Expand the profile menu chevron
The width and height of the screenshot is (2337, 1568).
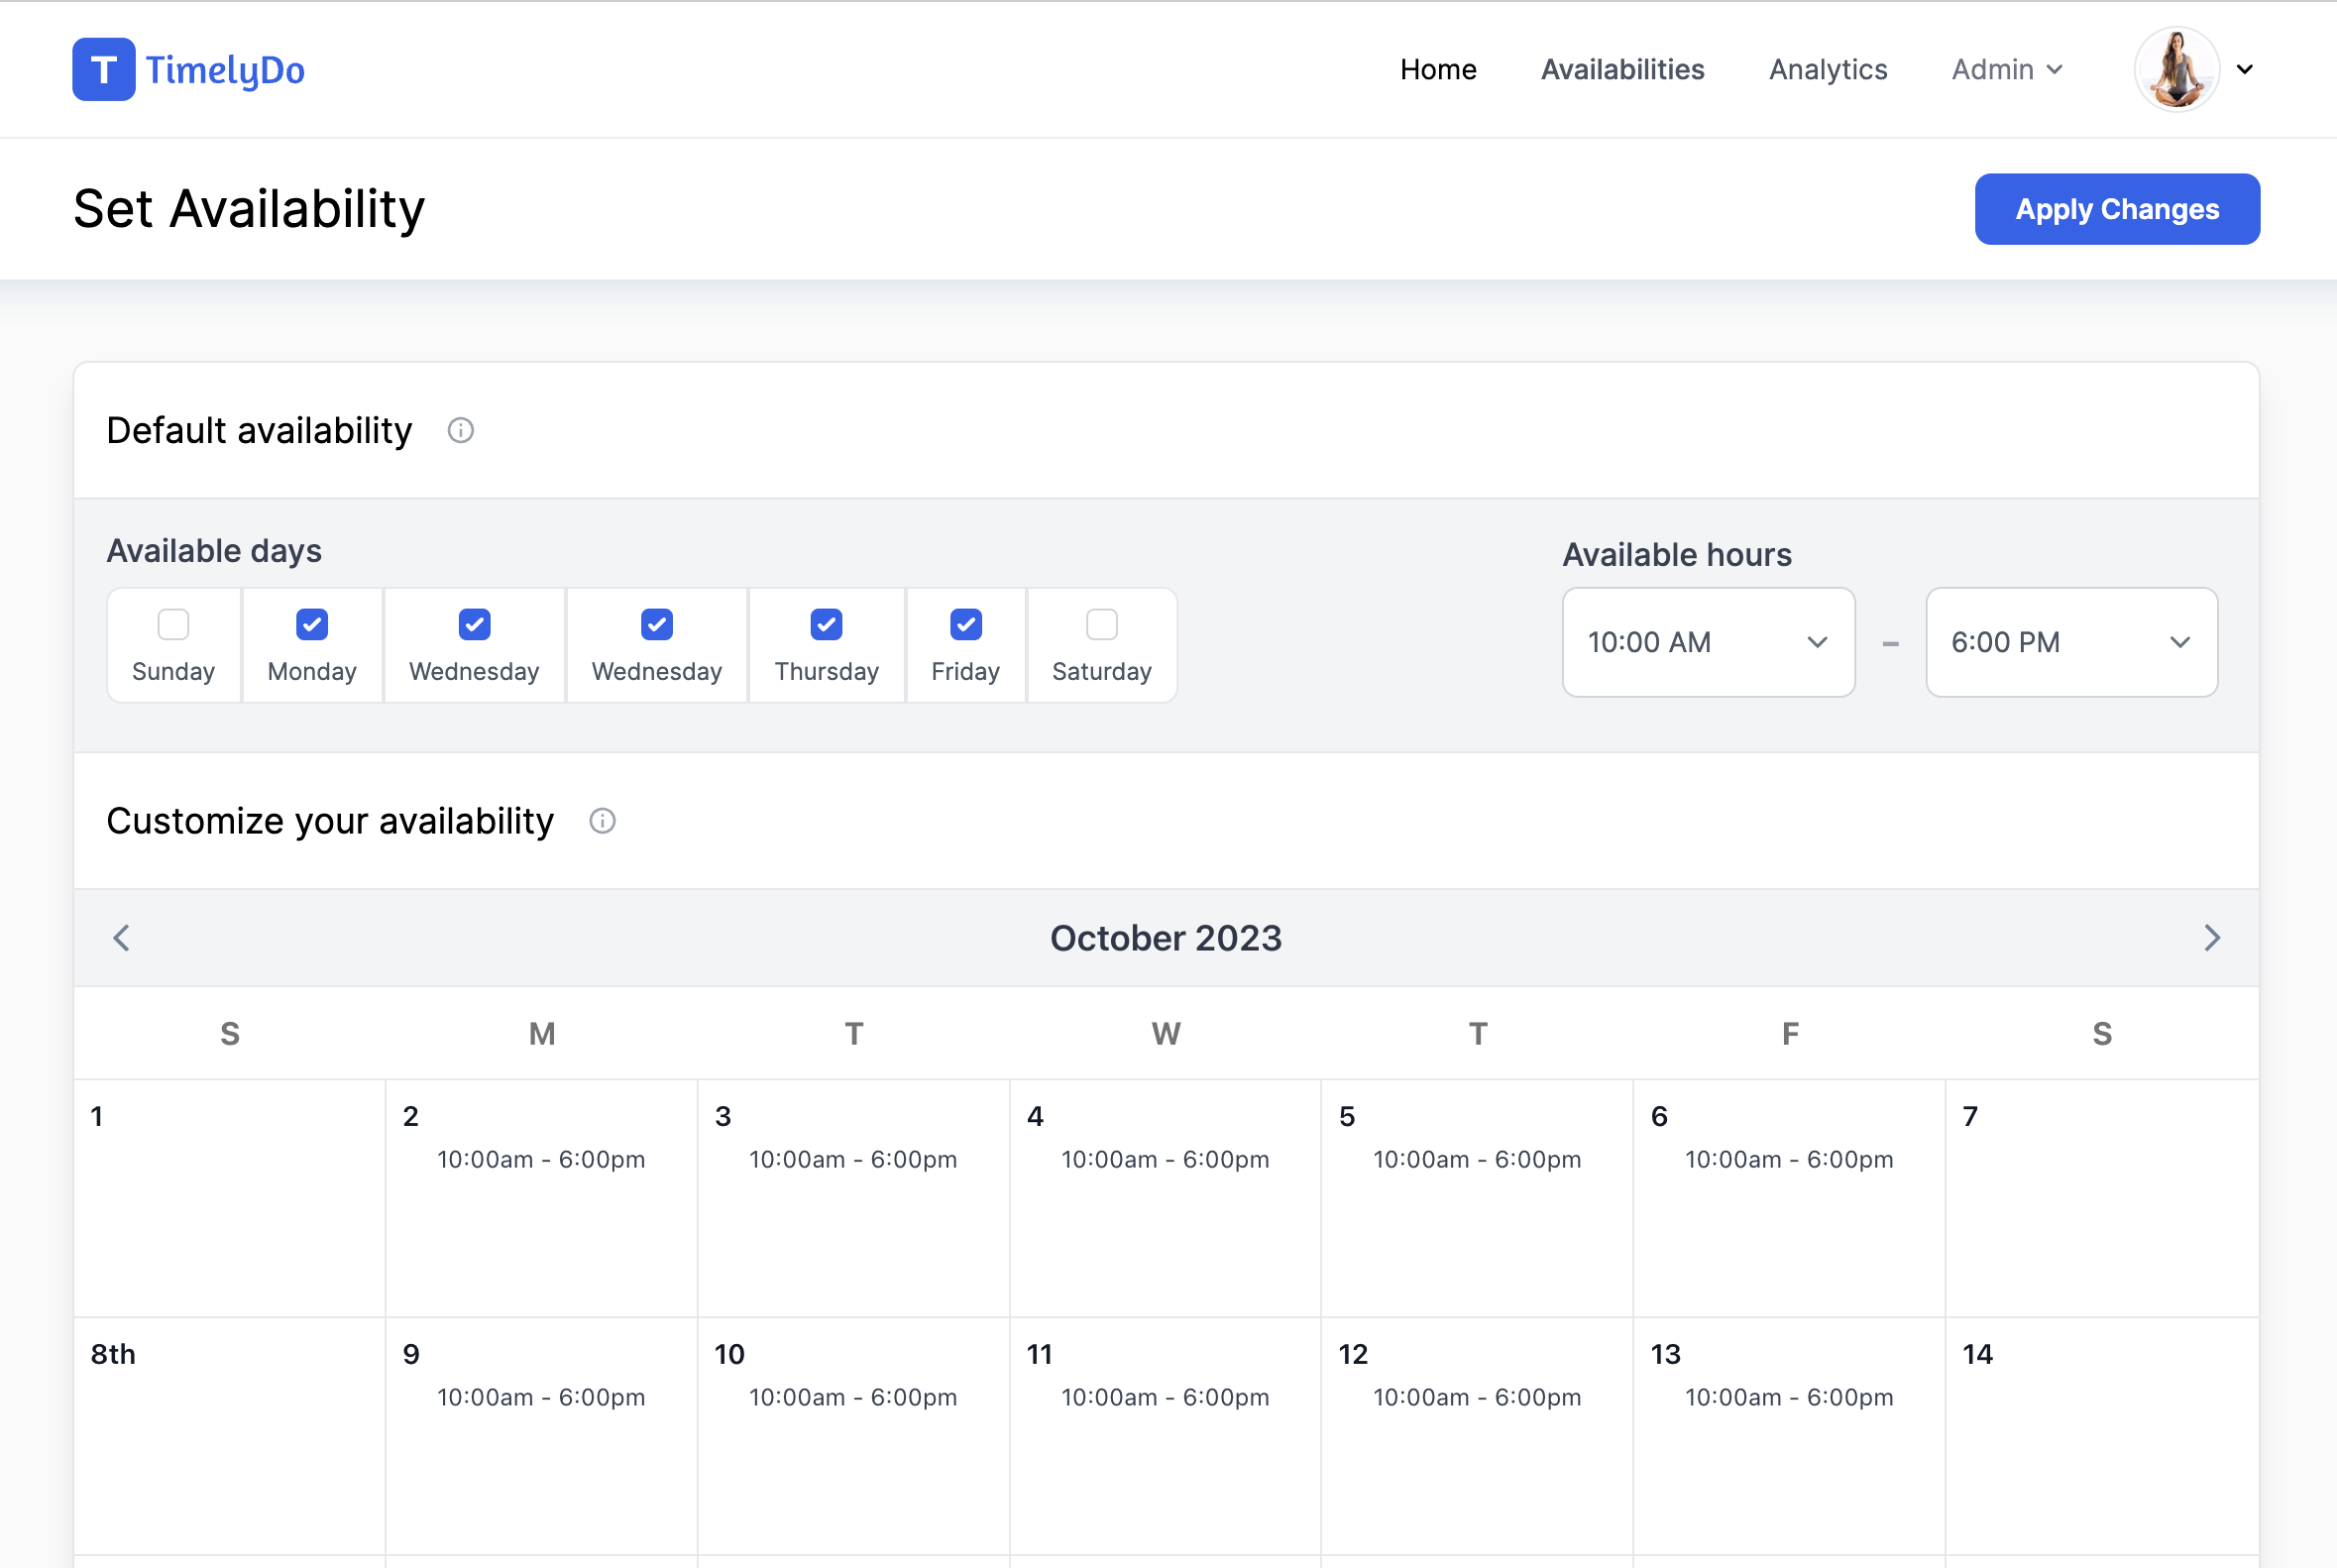[x=2245, y=69]
